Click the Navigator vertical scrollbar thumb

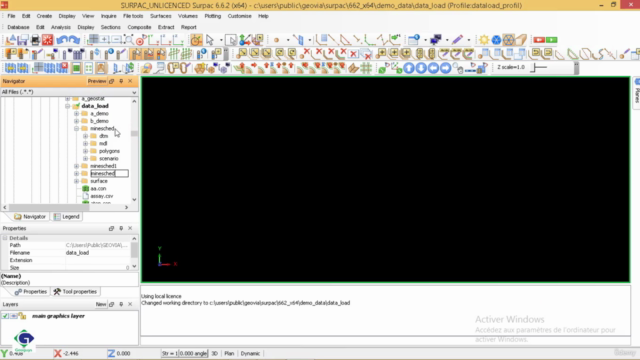pyautogui.click(x=134, y=133)
